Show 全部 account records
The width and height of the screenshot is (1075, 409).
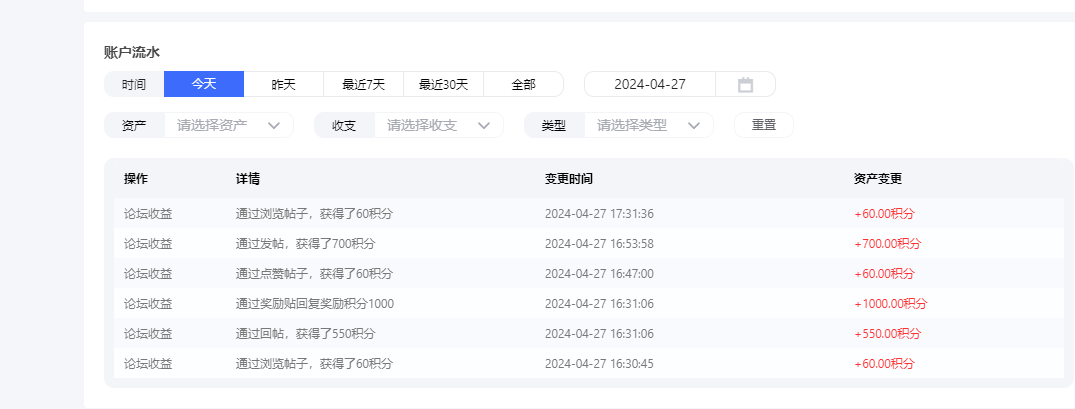point(523,84)
